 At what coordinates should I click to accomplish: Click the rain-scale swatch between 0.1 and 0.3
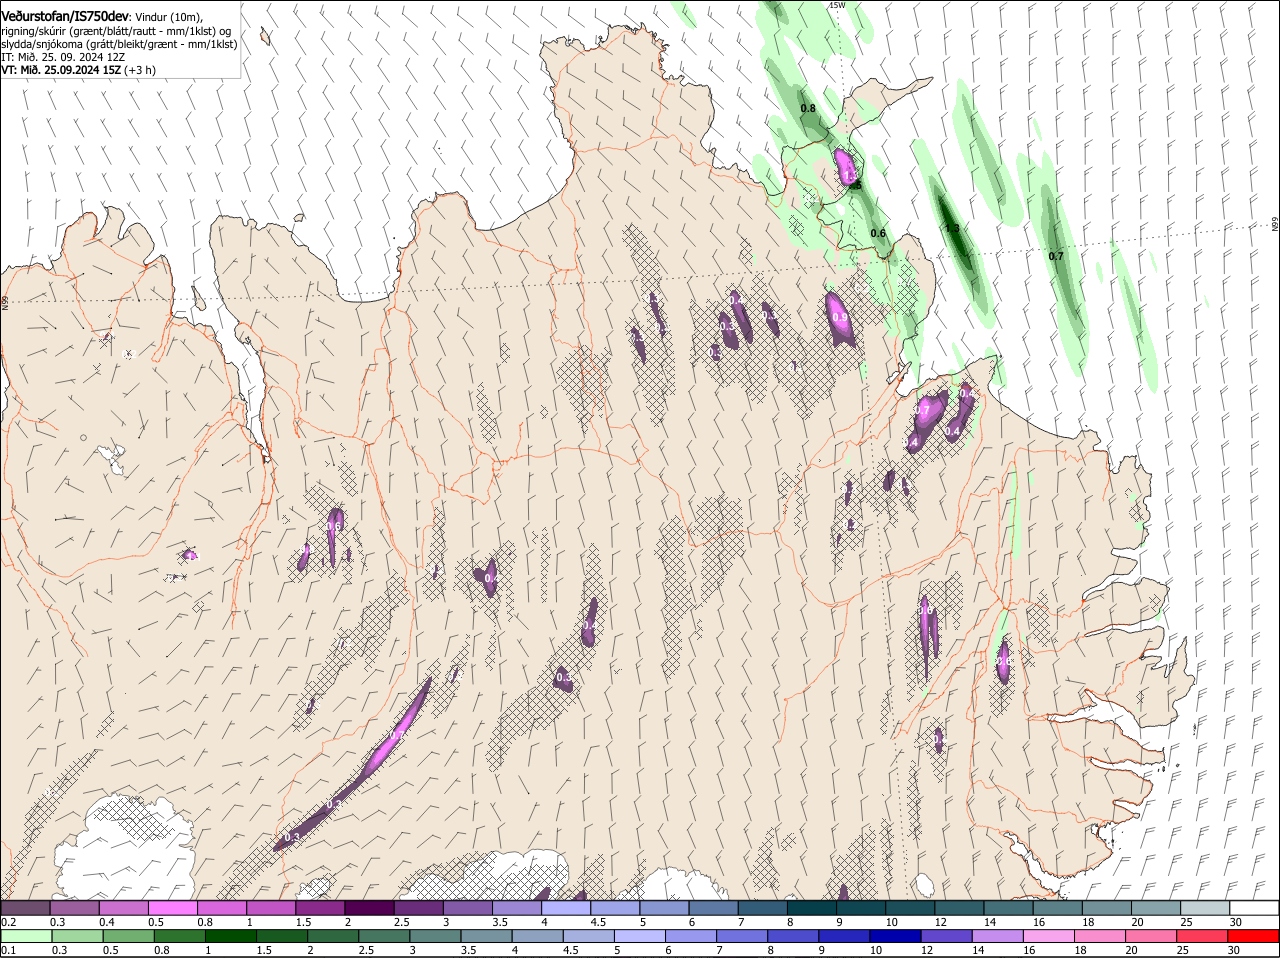25,936
